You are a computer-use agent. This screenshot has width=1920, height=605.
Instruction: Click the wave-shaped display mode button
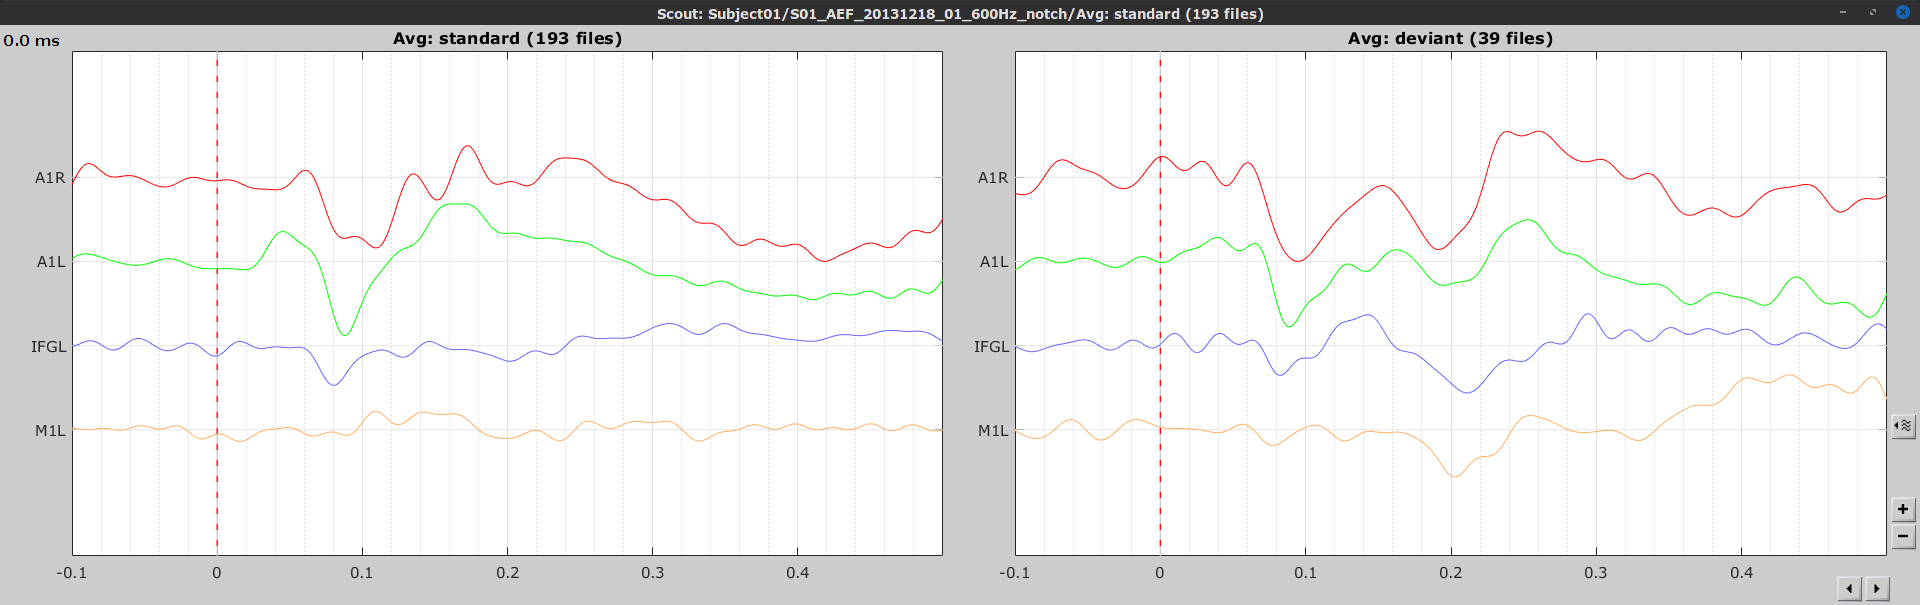[1903, 426]
